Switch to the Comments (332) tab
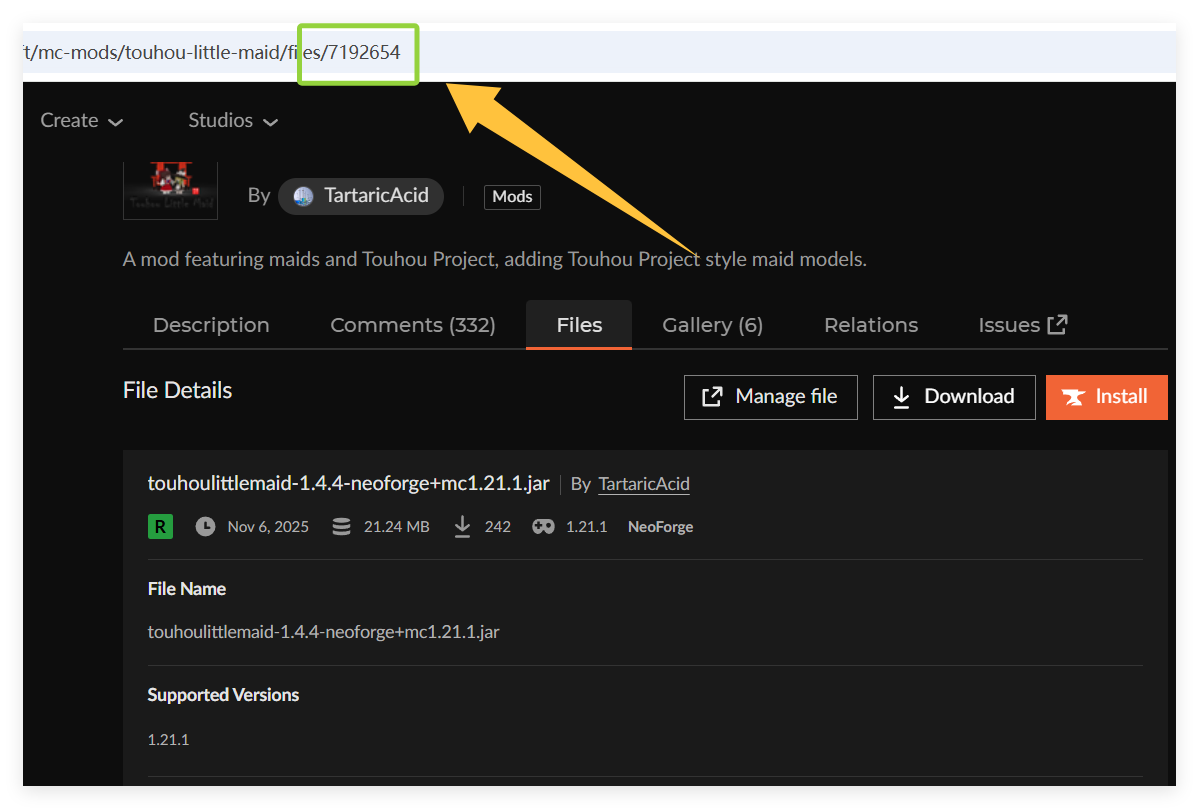Image resolution: width=1199 pixels, height=809 pixels. point(413,325)
